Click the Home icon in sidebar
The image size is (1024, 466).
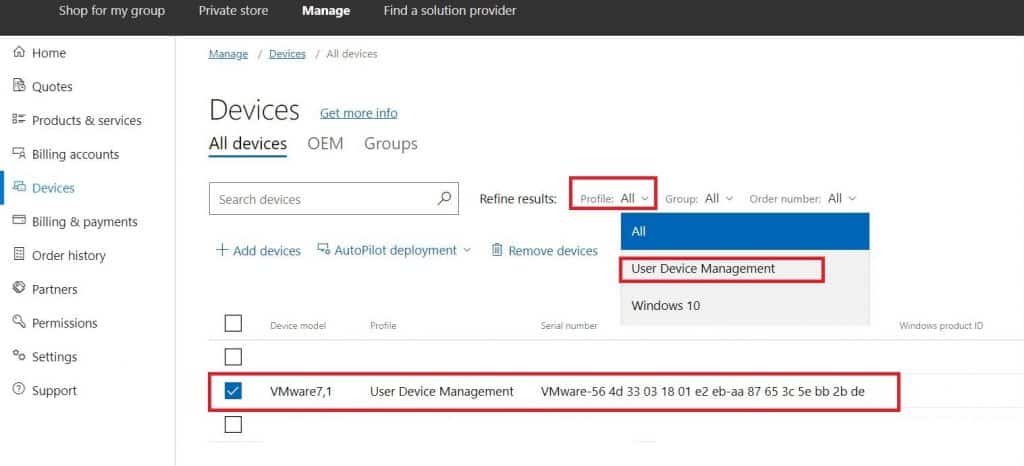[x=19, y=52]
